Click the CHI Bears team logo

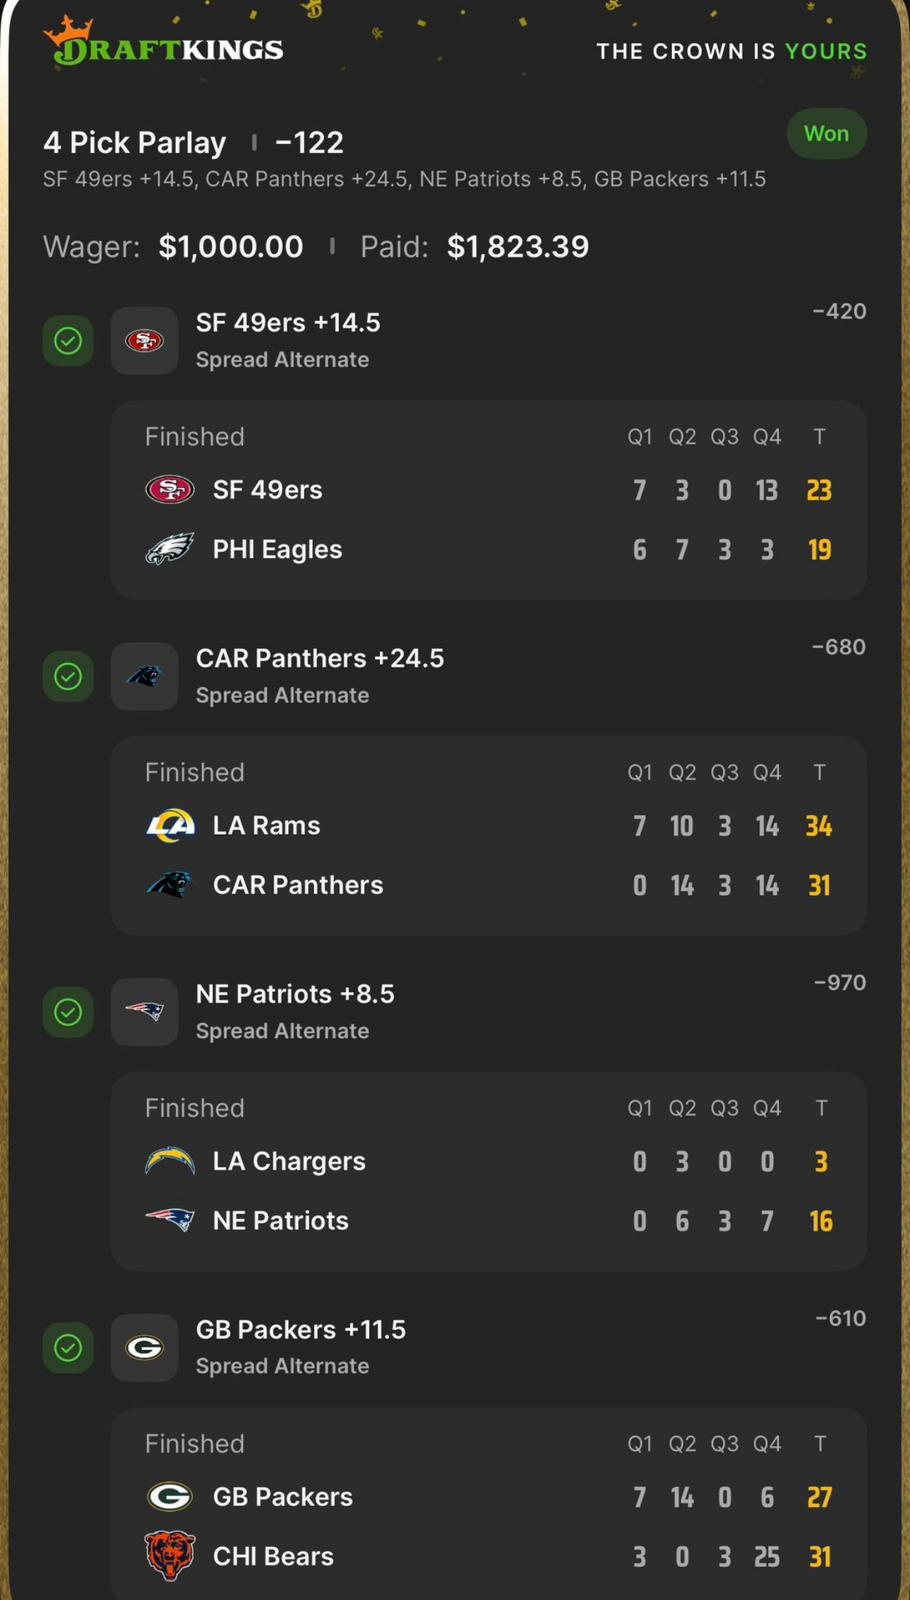(170, 1556)
